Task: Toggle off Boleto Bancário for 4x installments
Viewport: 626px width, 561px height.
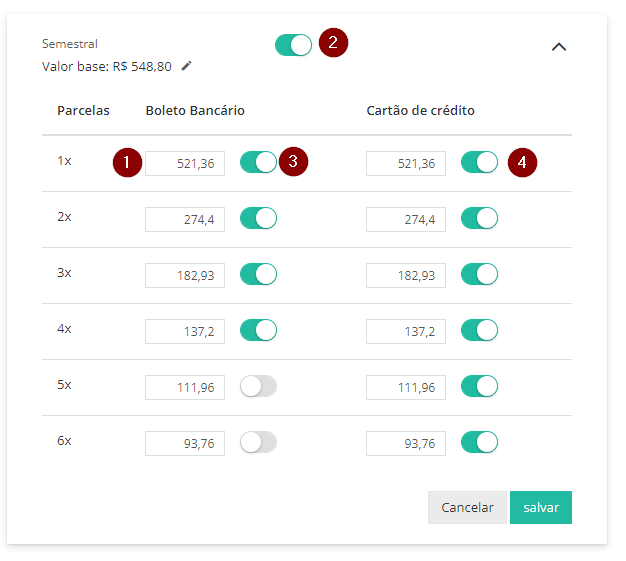Action: pyautogui.click(x=258, y=330)
